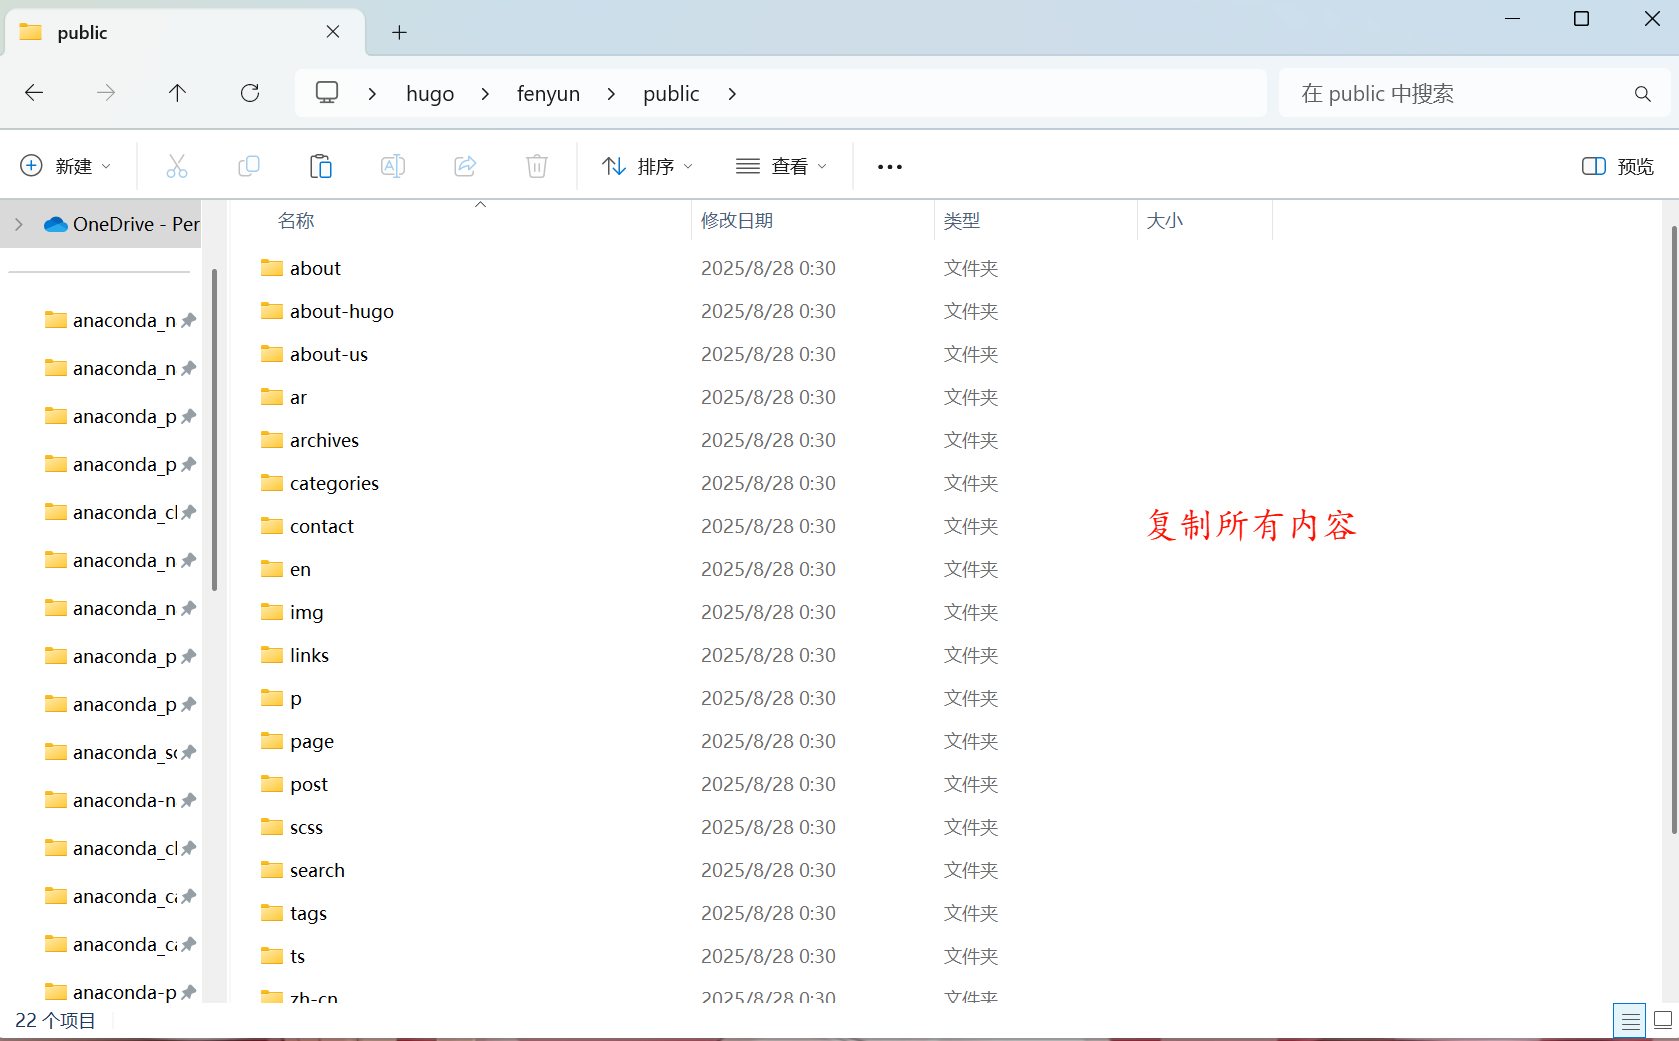Open the See more "..." menu
The image size is (1679, 1041).
[x=889, y=166]
